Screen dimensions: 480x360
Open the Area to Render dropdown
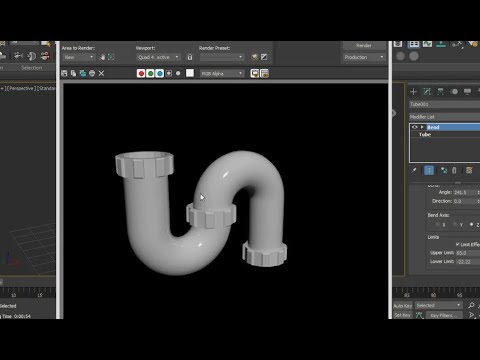pos(79,57)
